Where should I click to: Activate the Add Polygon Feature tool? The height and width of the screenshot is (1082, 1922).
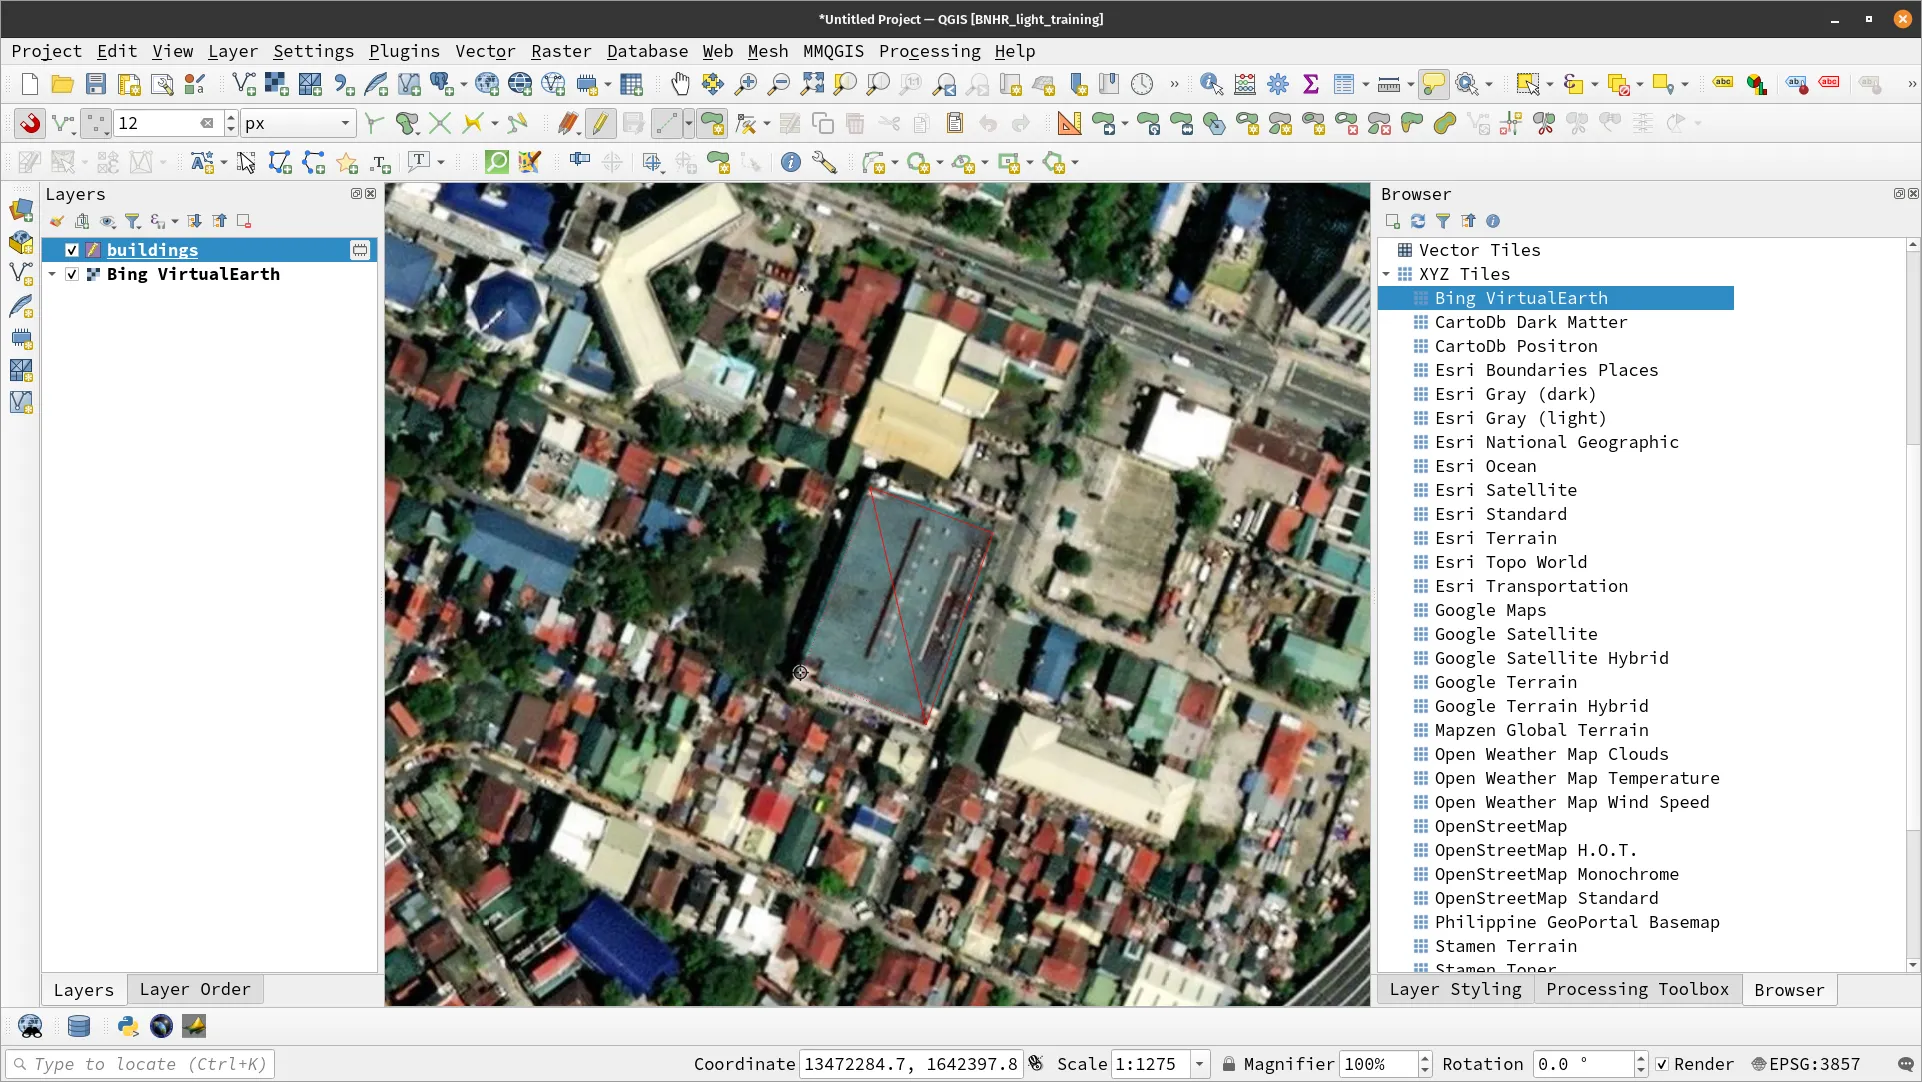click(712, 123)
